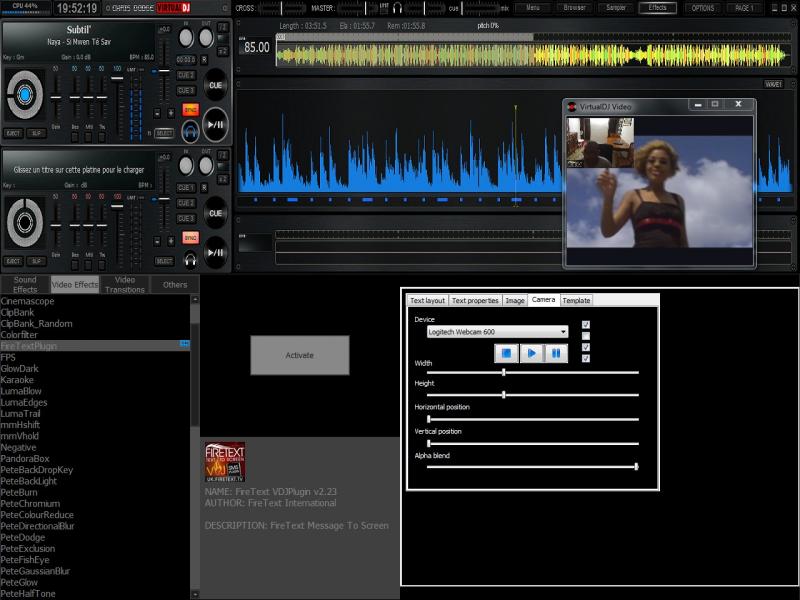Click SYNC on the bottom deck
The image size is (800, 600).
click(190, 238)
